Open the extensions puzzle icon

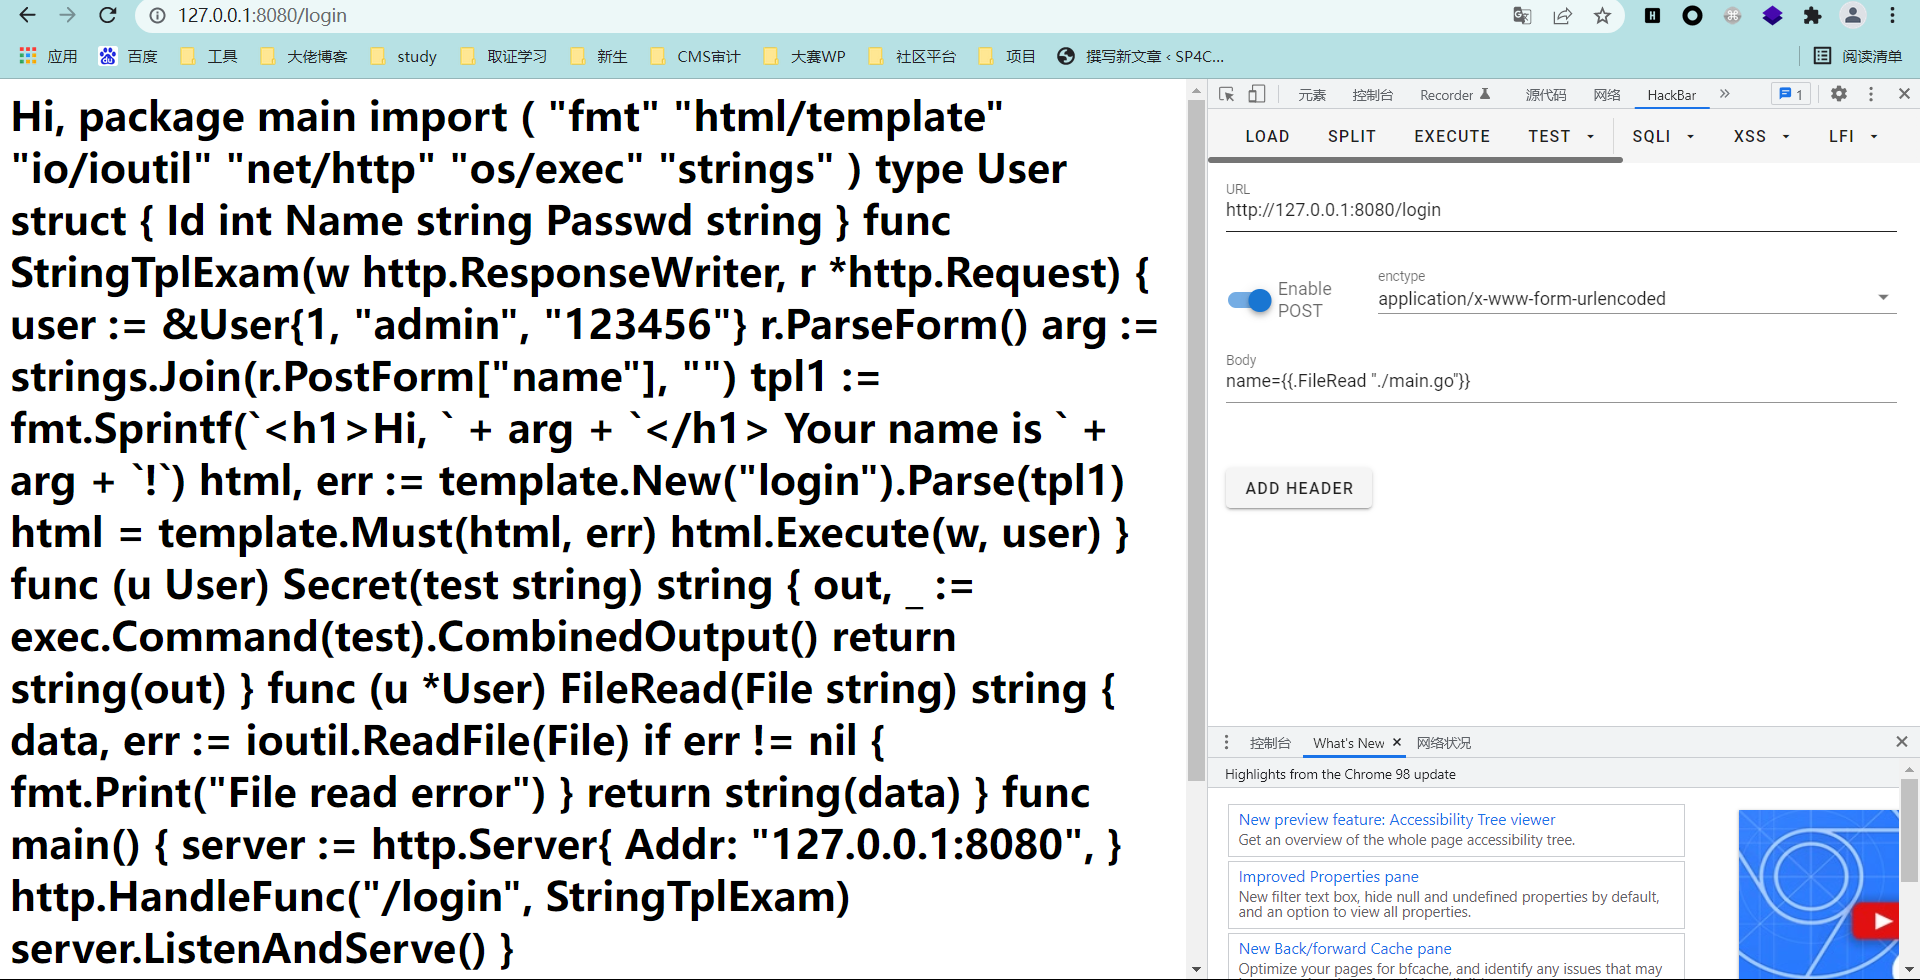[1812, 15]
